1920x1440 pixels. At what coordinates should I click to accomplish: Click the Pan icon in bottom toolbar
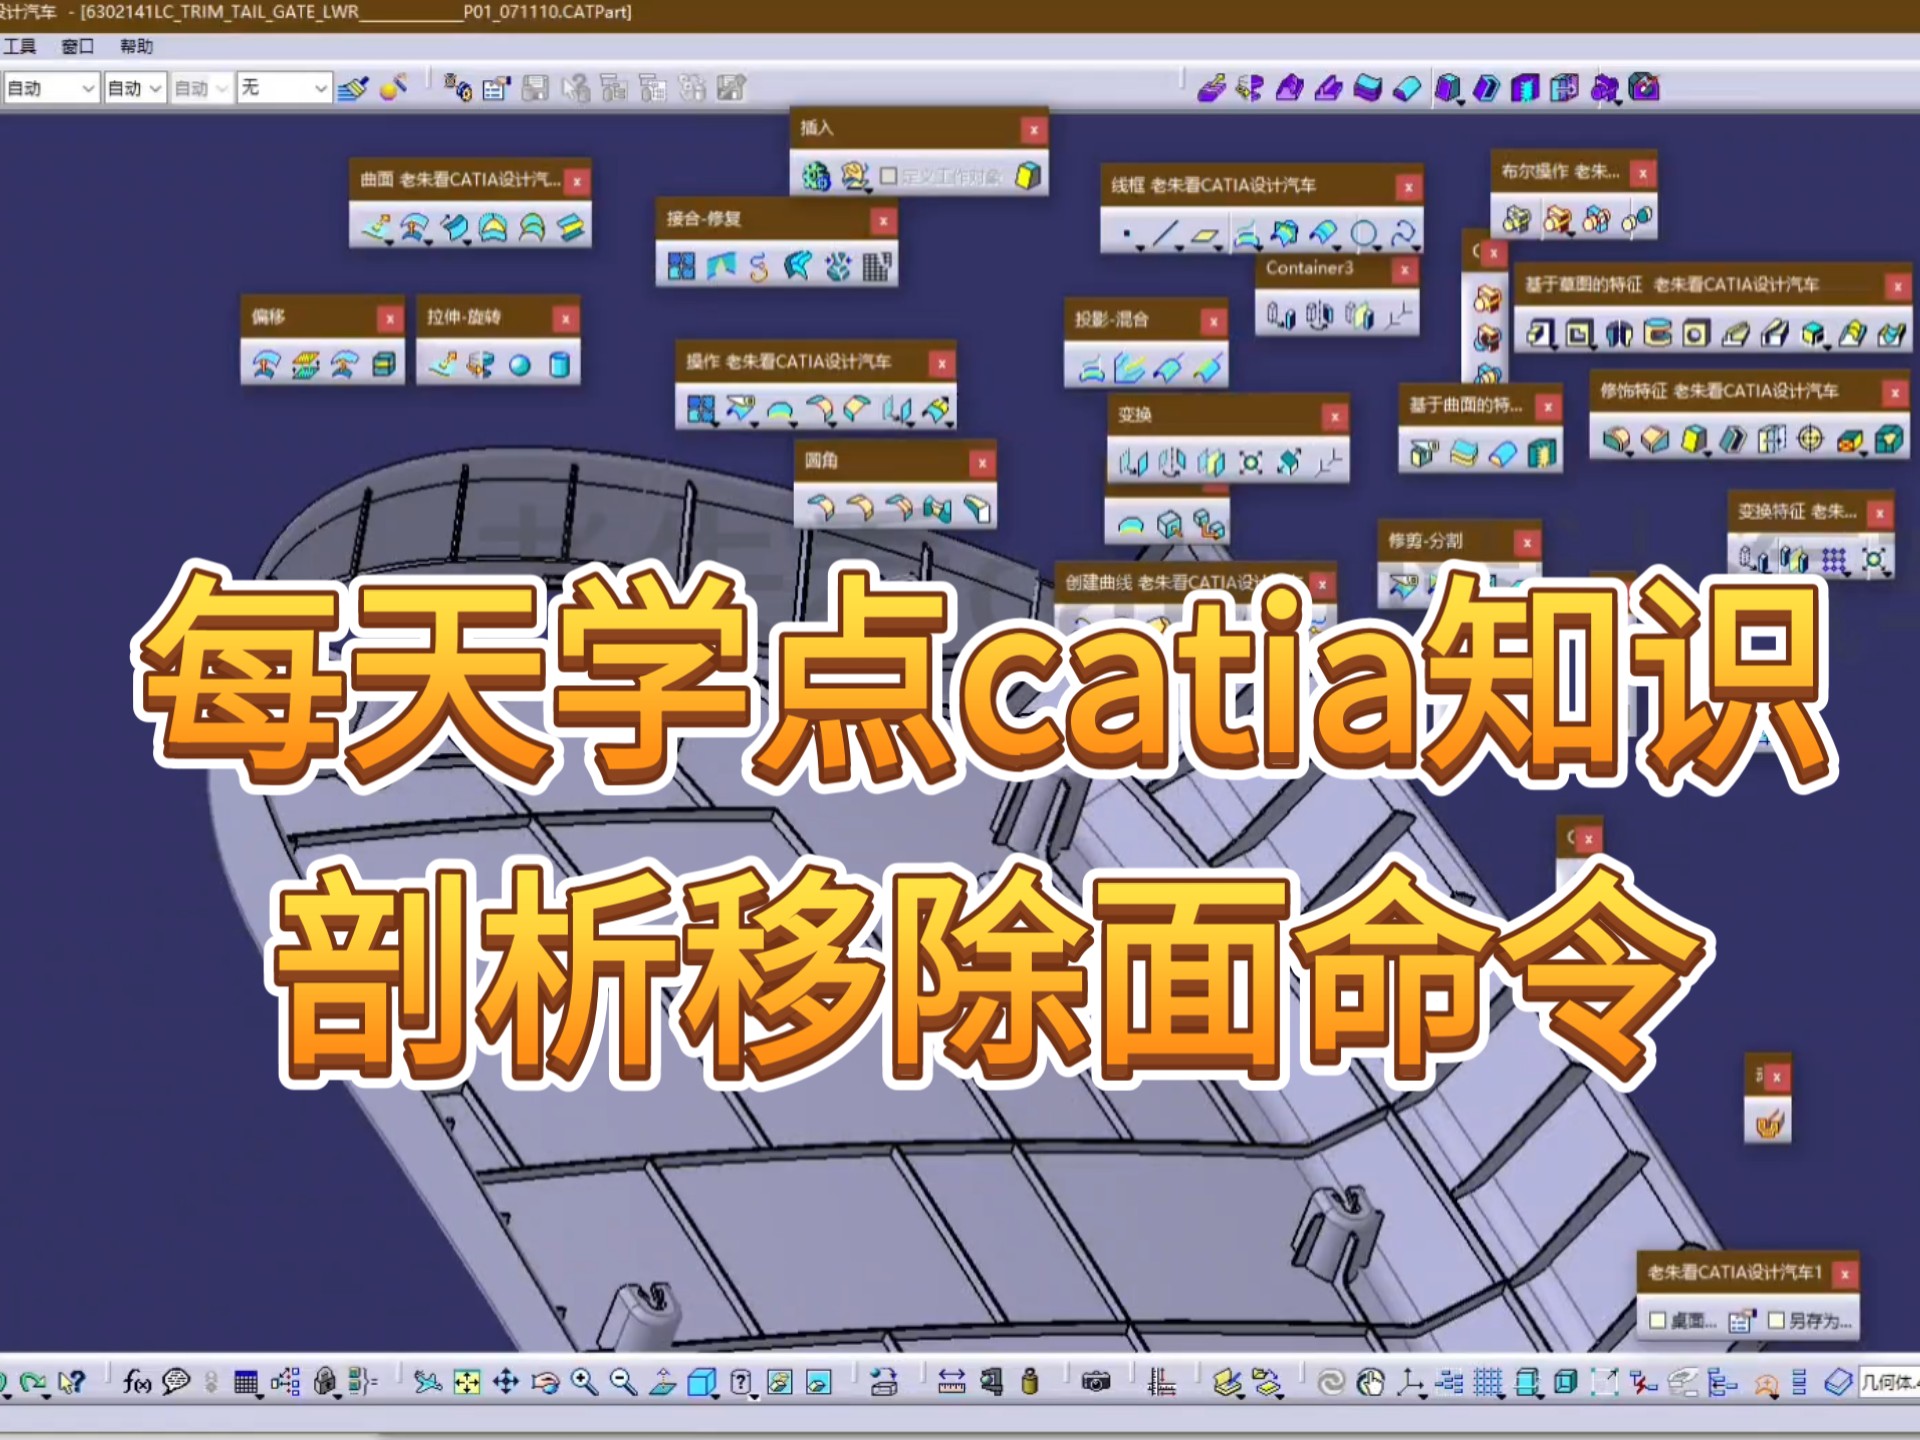point(506,1383)
